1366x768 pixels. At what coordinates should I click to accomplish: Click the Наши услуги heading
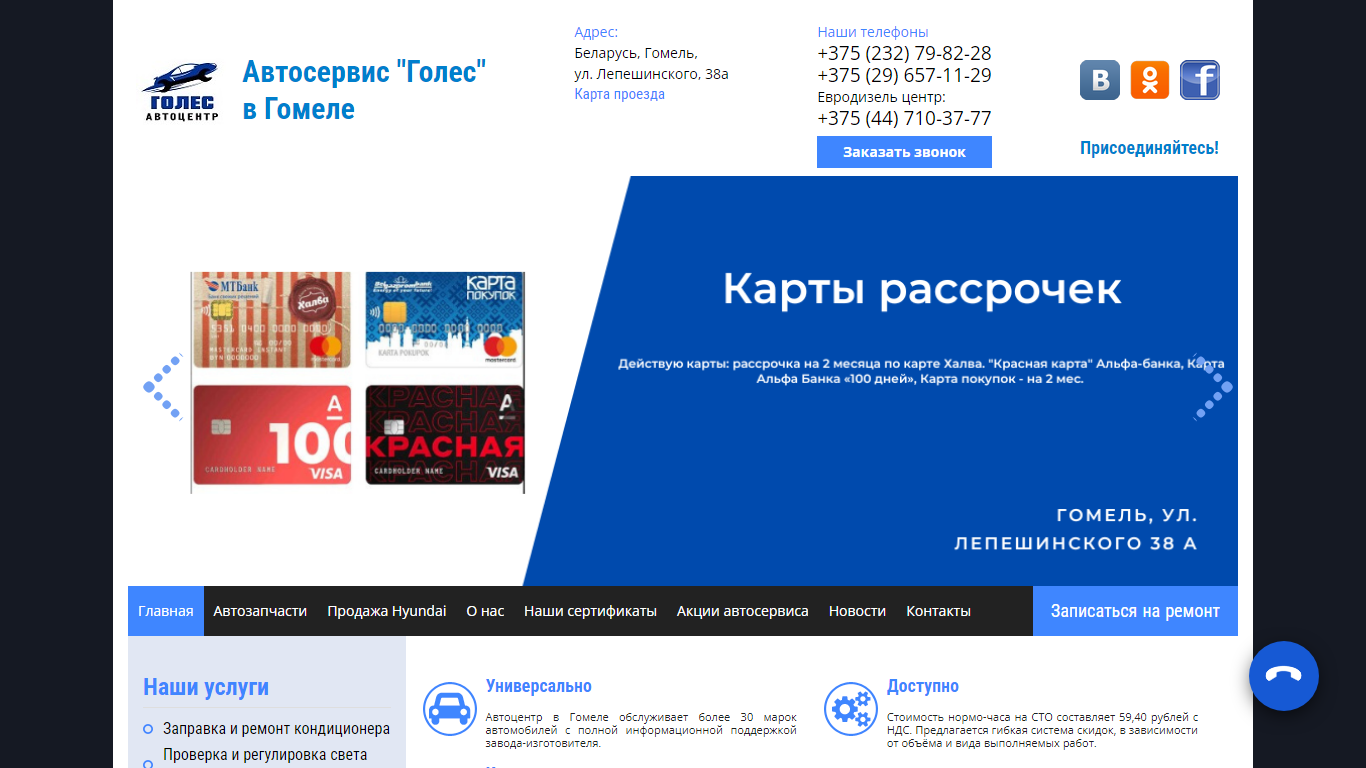point(206,687)
